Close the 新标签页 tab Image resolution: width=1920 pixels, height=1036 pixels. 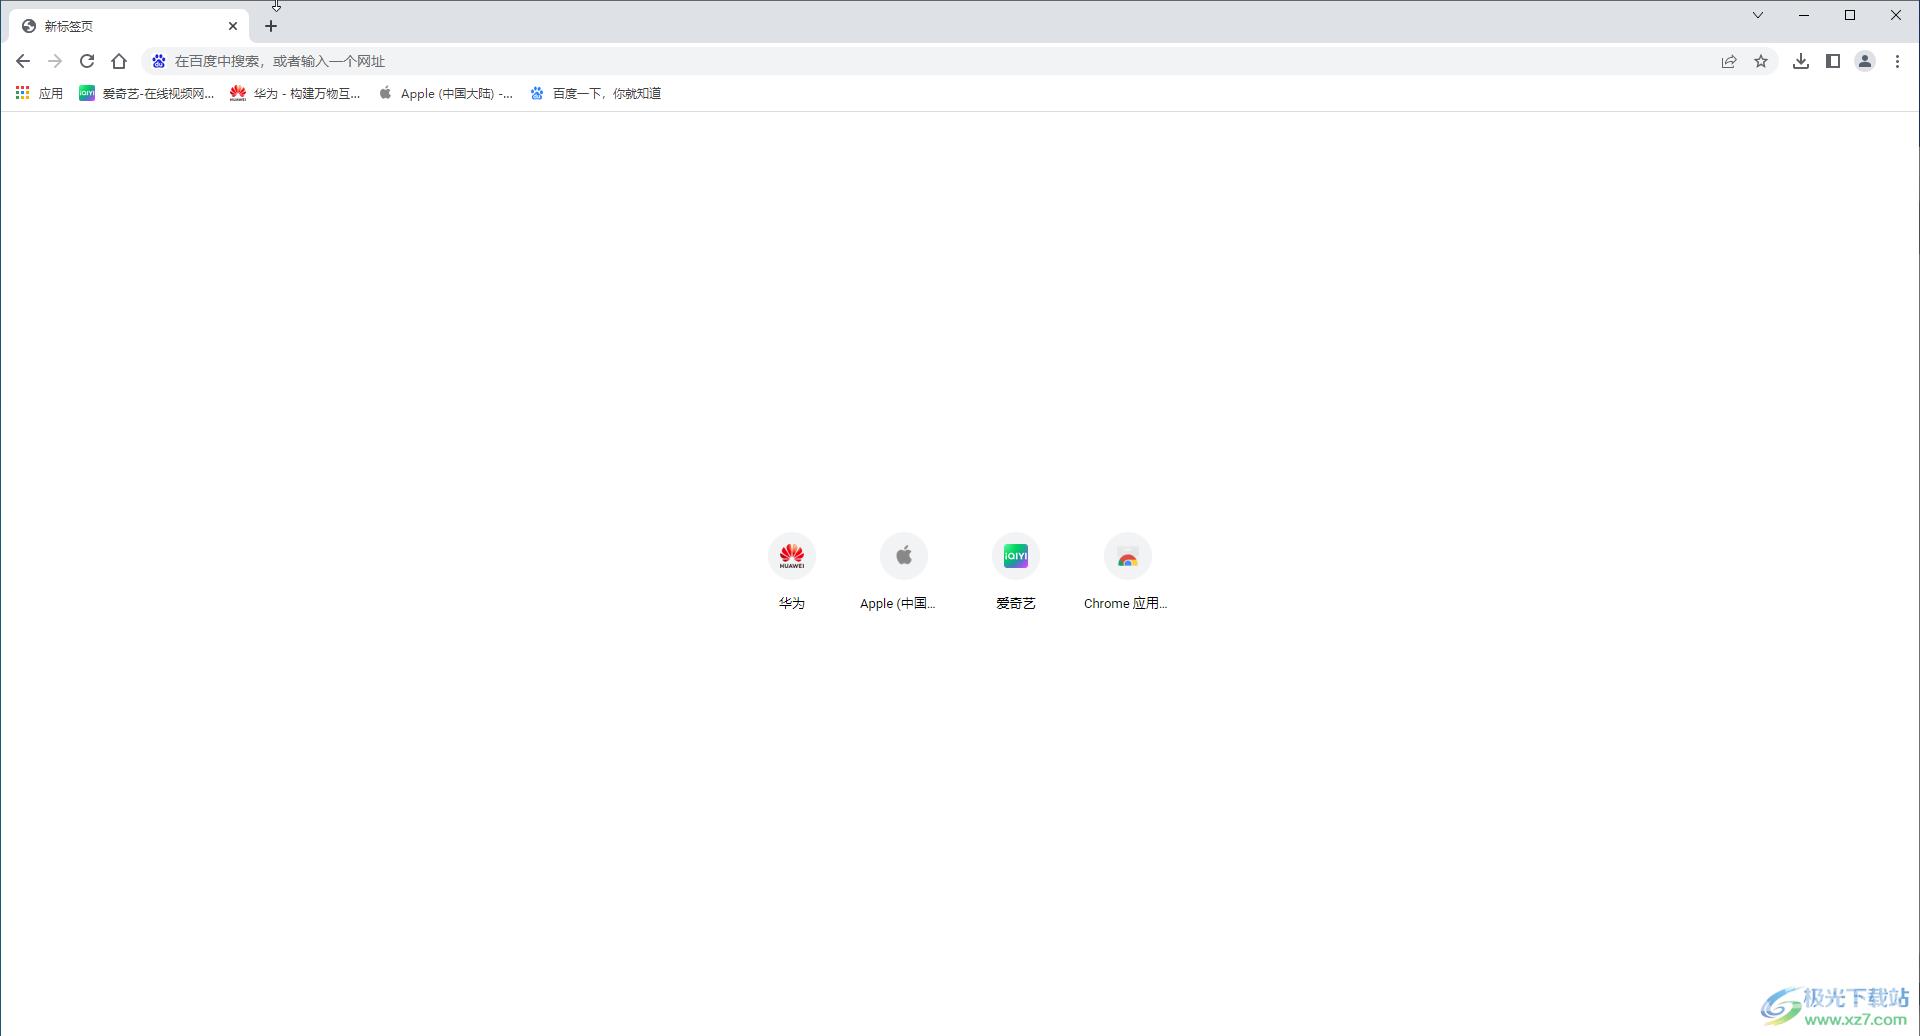[x=233, y=26]
